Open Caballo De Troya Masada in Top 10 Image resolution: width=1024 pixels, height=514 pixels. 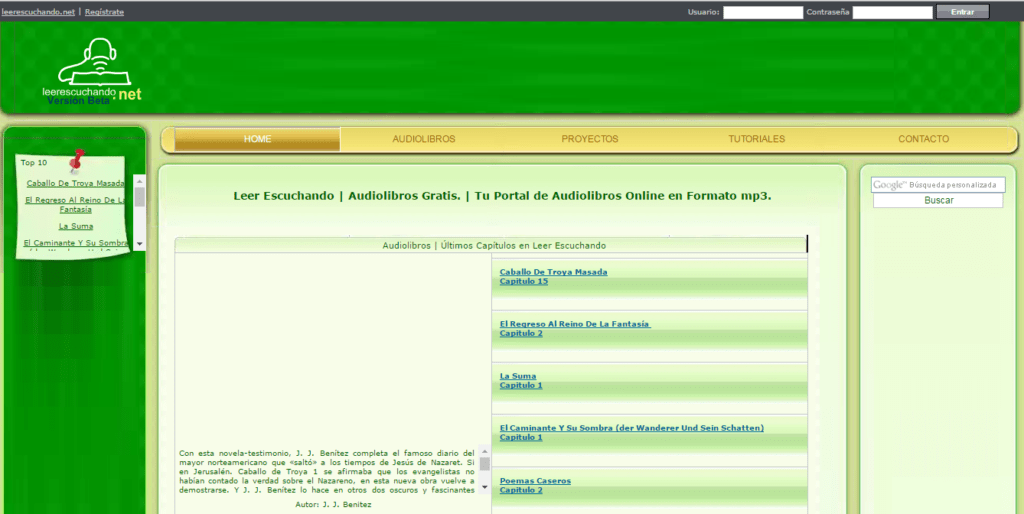tap(75, 184)
